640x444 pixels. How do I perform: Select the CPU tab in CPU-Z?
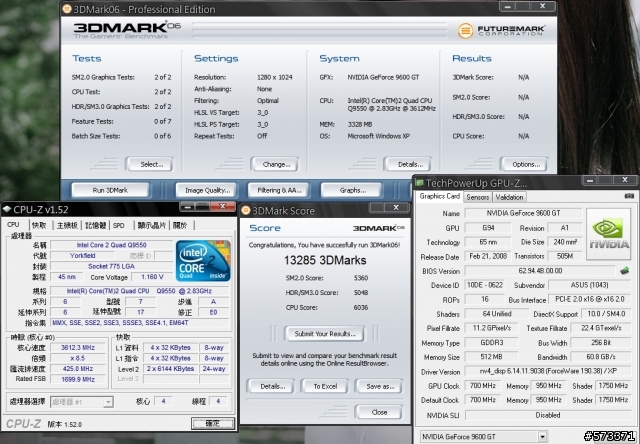pyautogui.click(x=13, y=224)
